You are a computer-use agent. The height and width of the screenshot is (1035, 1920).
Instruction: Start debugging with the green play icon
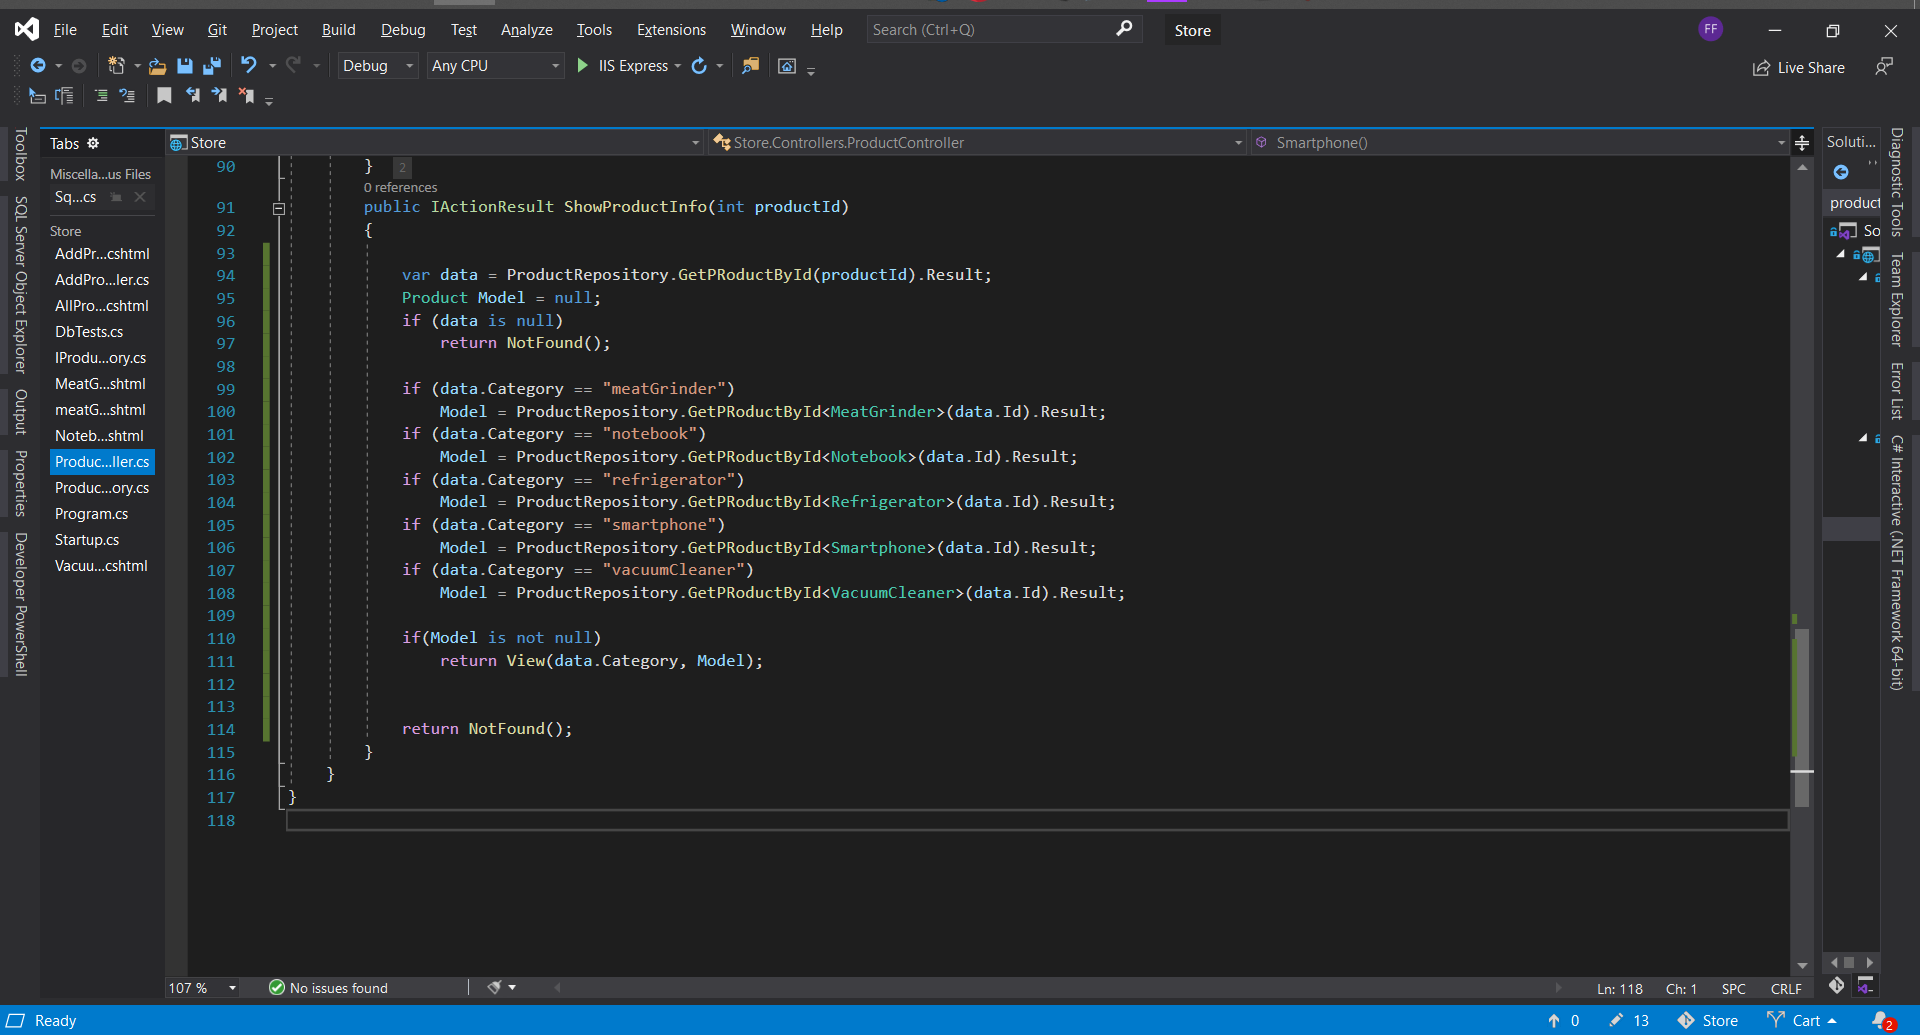(x=583, y=66)
